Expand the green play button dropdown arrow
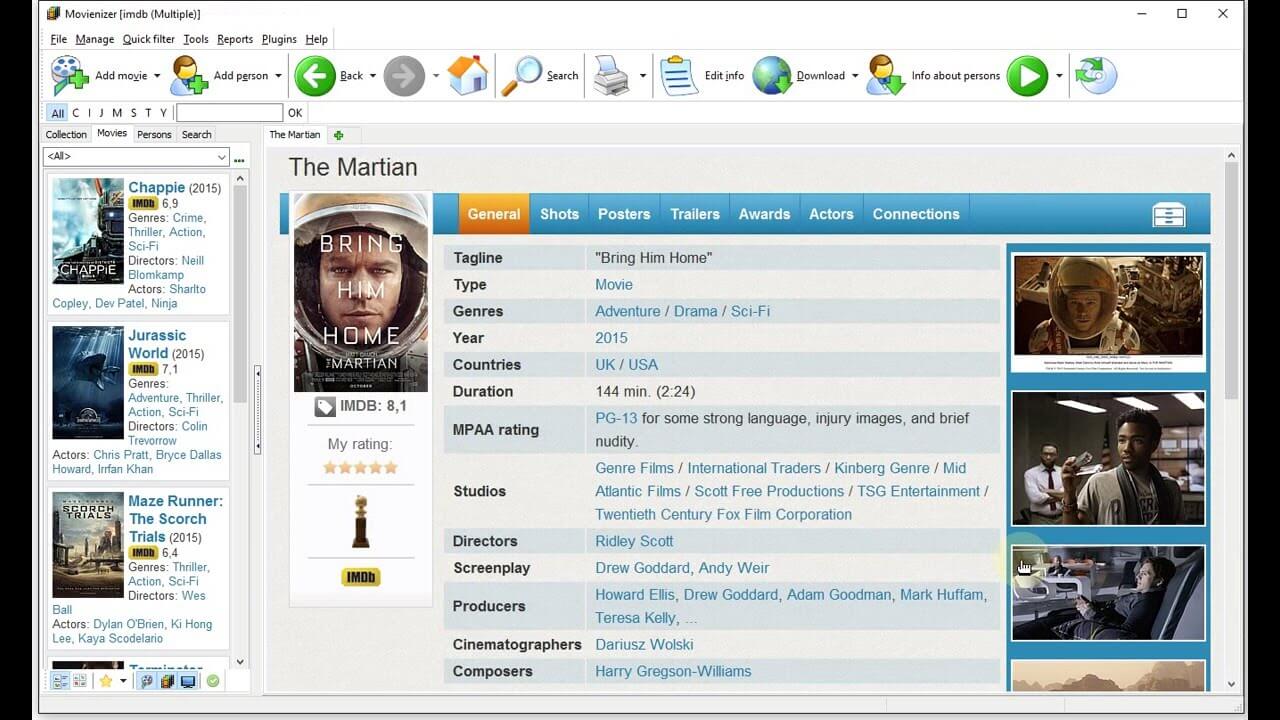 [1059, 76]
